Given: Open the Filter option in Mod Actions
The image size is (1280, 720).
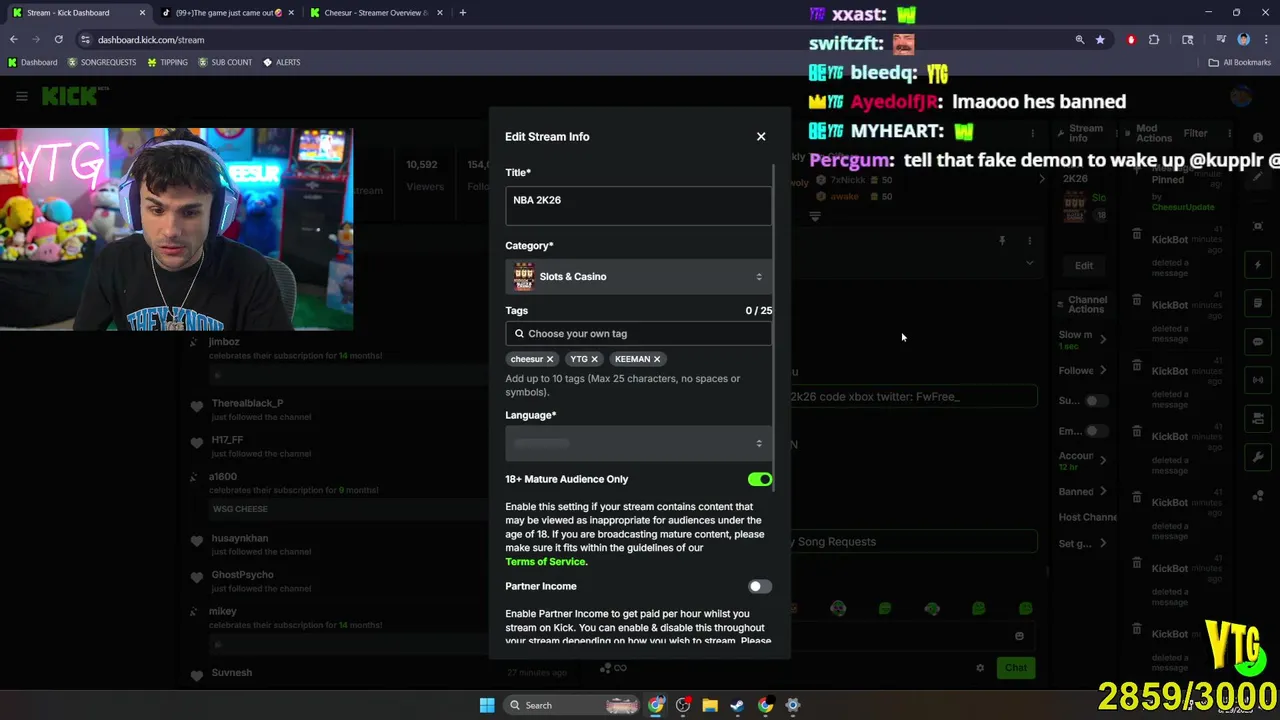Looking at the screenshot, I should click(x=1195, y=133).
